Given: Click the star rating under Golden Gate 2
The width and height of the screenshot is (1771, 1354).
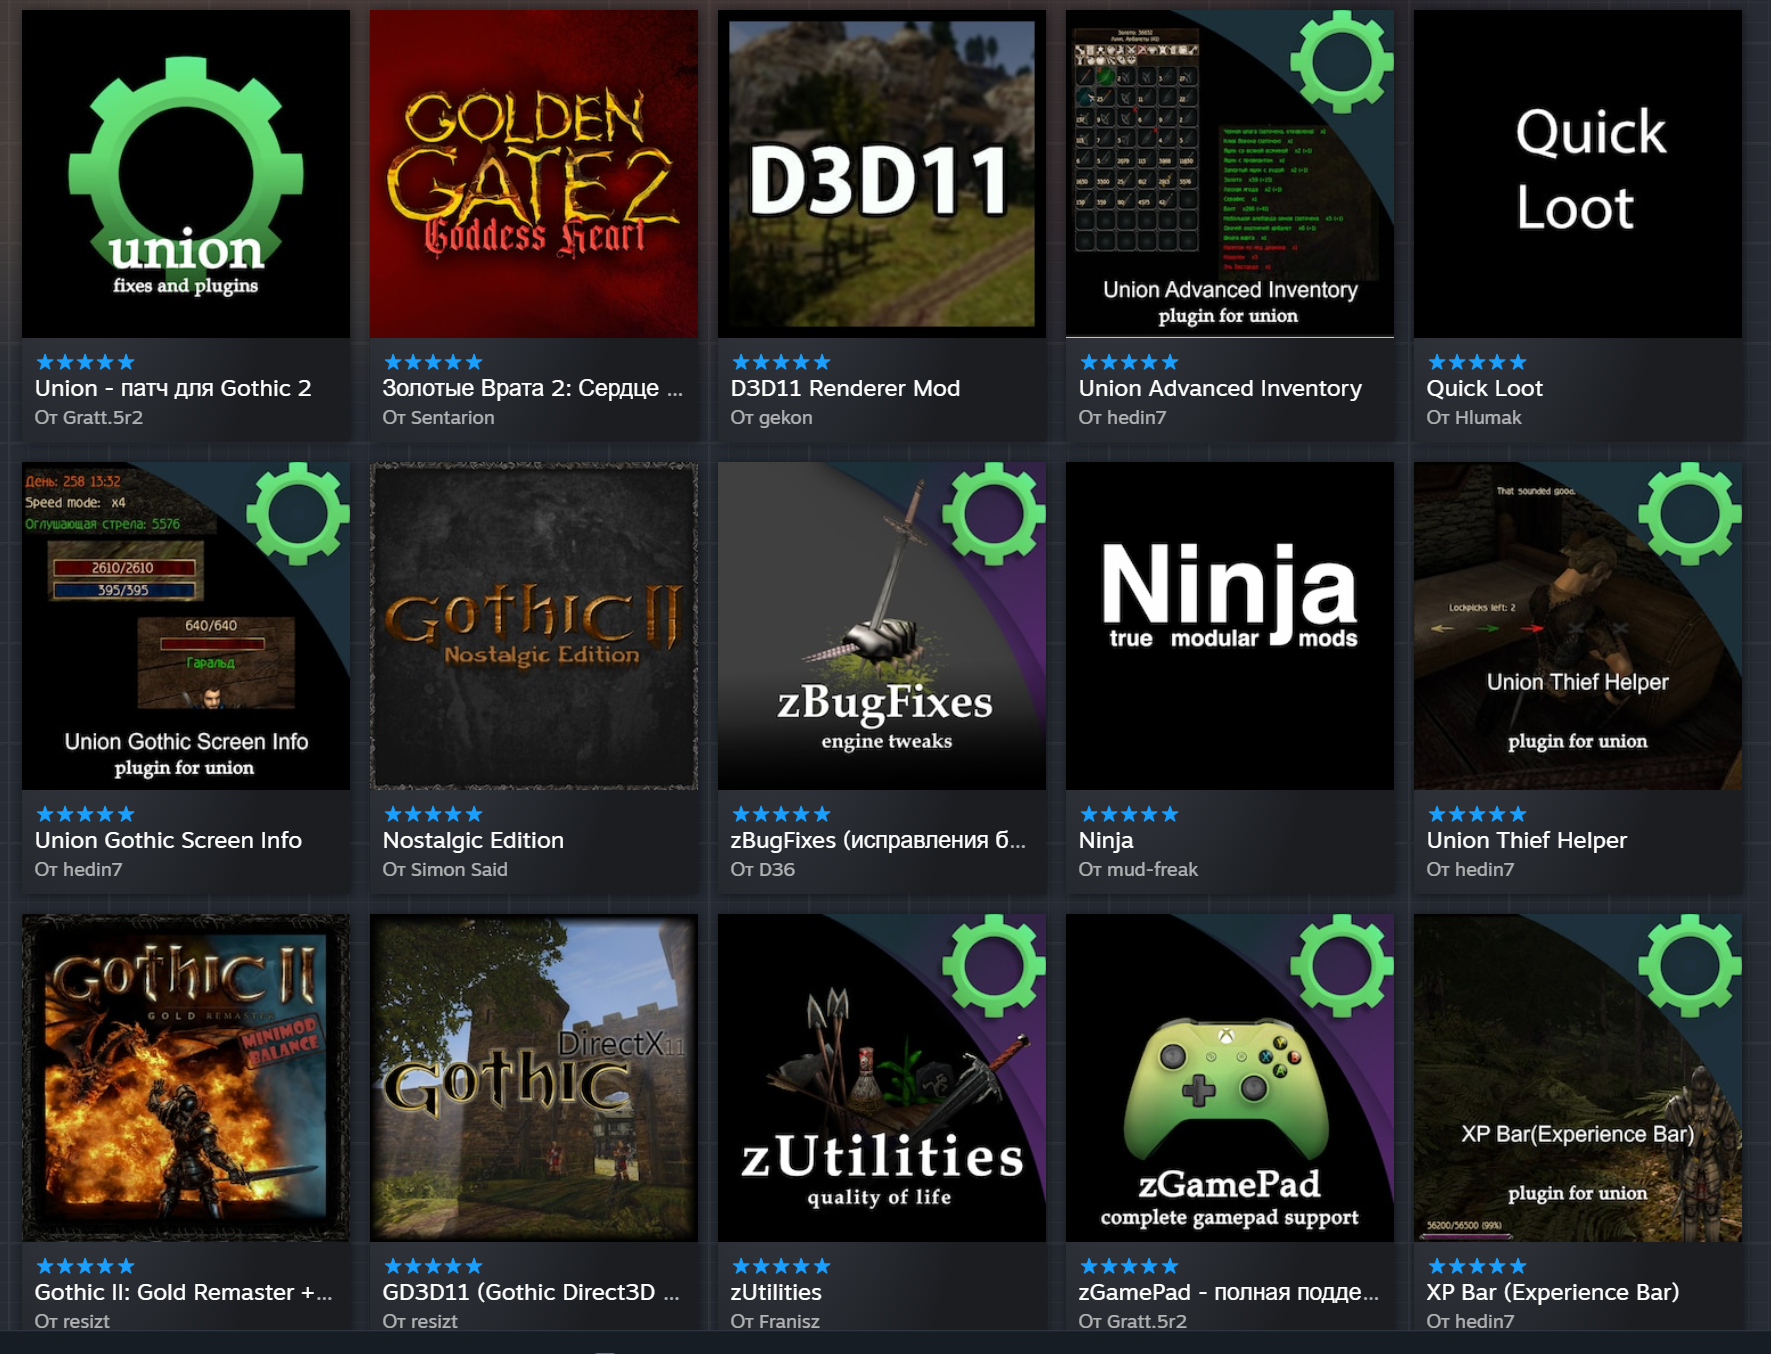Looking at the screenshot, I should (x=433, y=362).
